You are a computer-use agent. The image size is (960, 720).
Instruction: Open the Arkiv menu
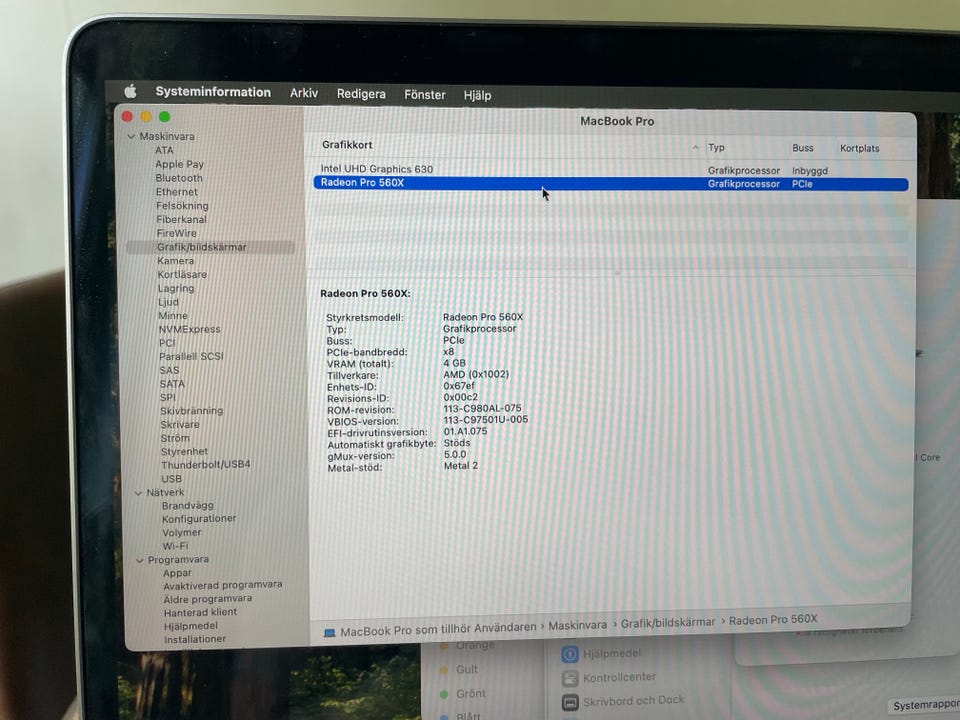304,93
